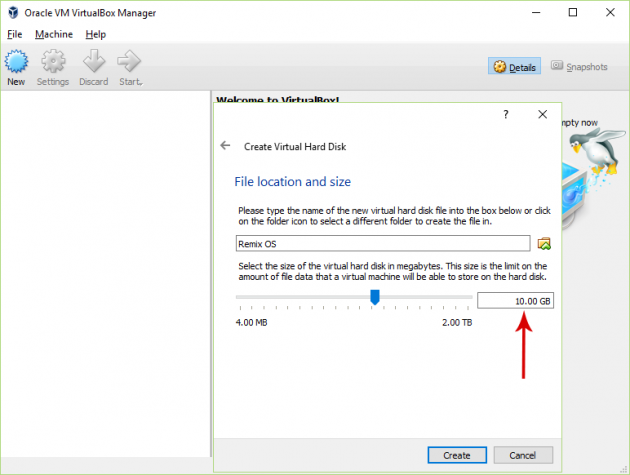
Task: Expand the Start button's dropdown arrow
Action: point(142,82)
